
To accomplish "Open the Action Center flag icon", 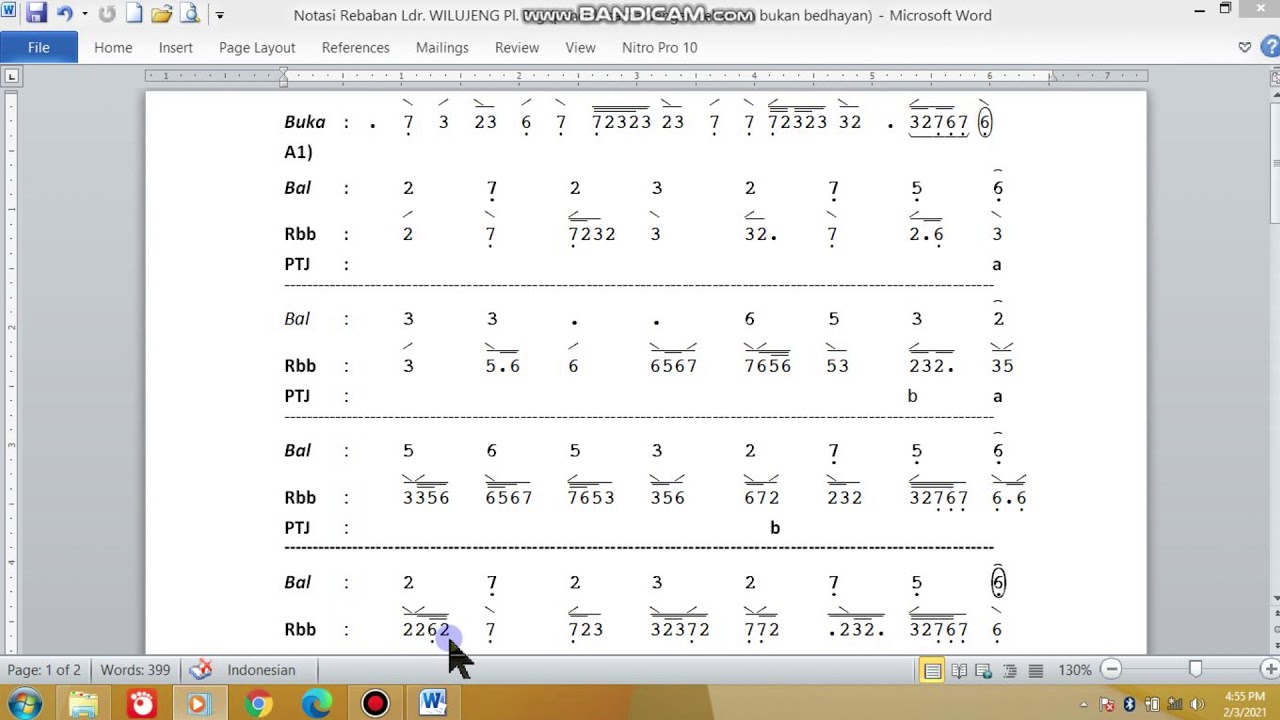I will point(1107,705).
